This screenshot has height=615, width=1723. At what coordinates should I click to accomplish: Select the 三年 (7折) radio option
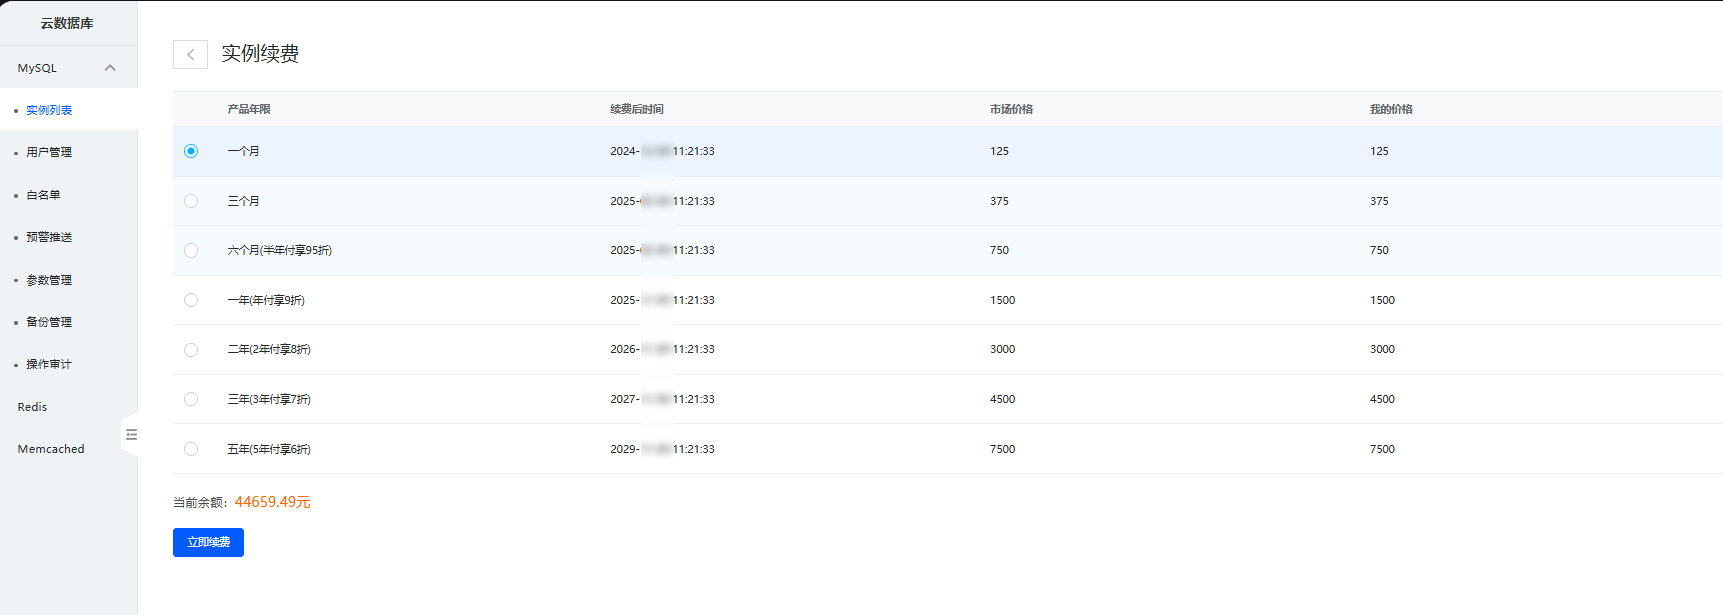(191, 399)
